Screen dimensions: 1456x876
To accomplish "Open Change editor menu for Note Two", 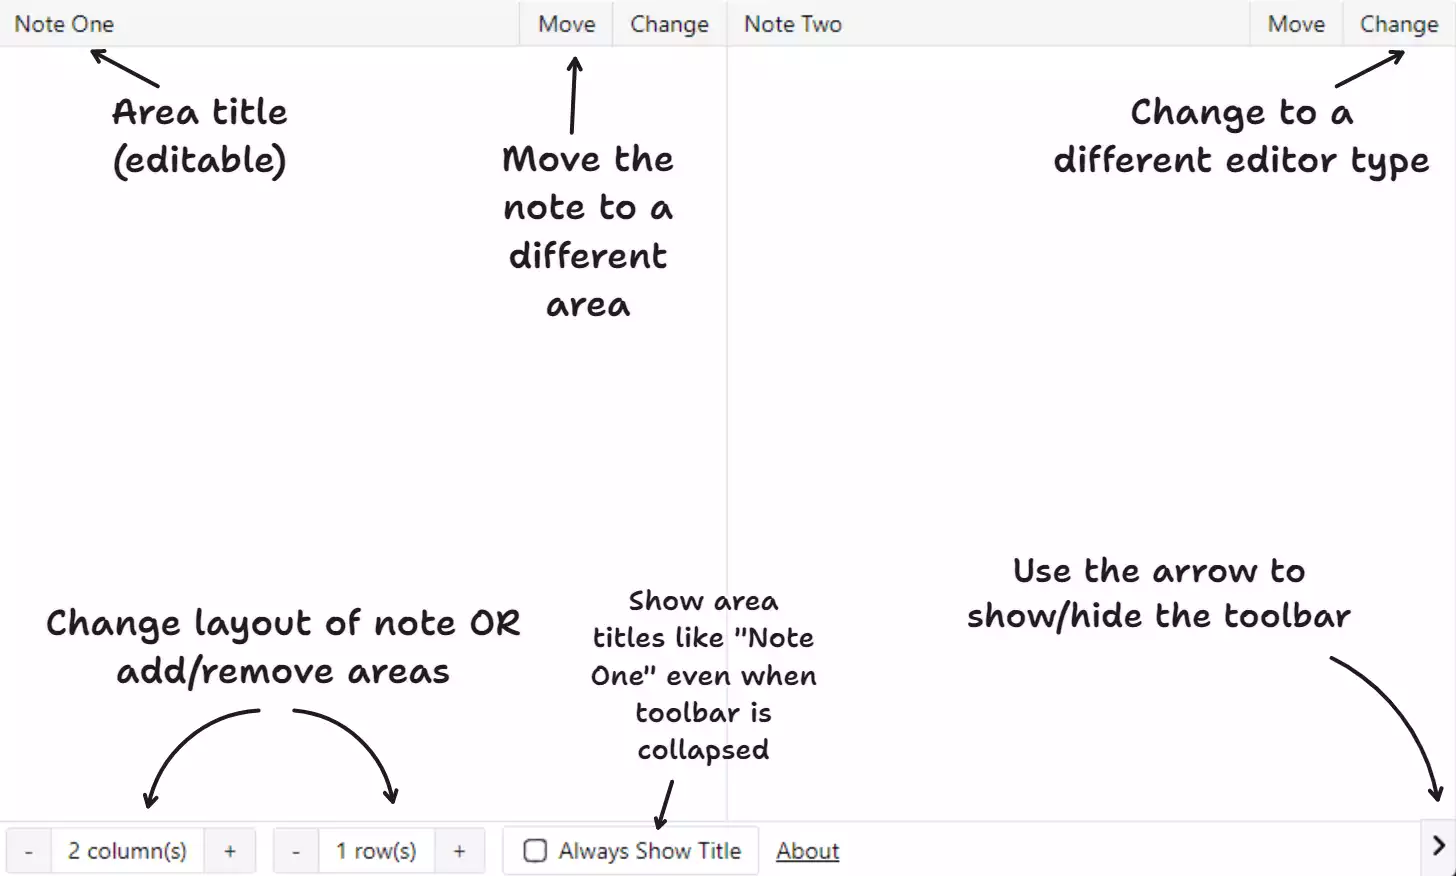I will (x=1399, y=23).
